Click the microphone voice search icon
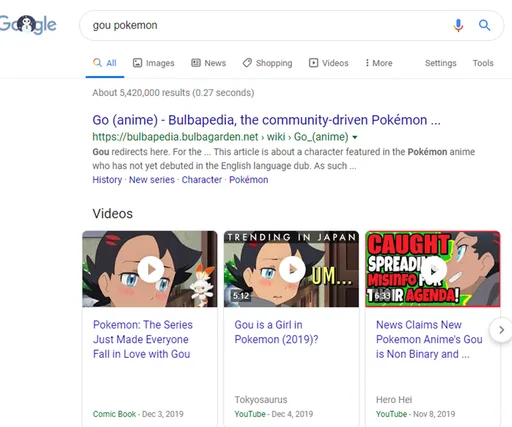Screen dimensions: 512x427 [458, 25]
